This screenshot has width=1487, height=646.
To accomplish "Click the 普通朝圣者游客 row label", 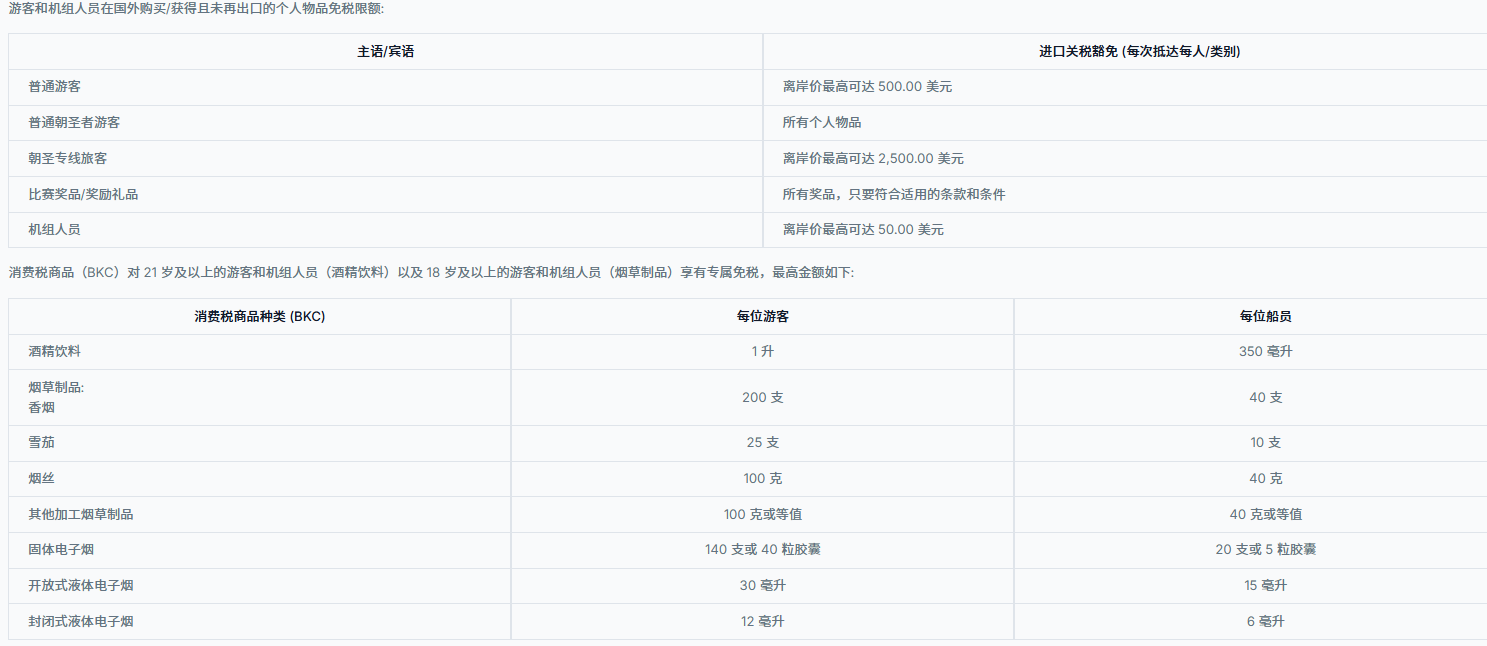I will (74, 122).
